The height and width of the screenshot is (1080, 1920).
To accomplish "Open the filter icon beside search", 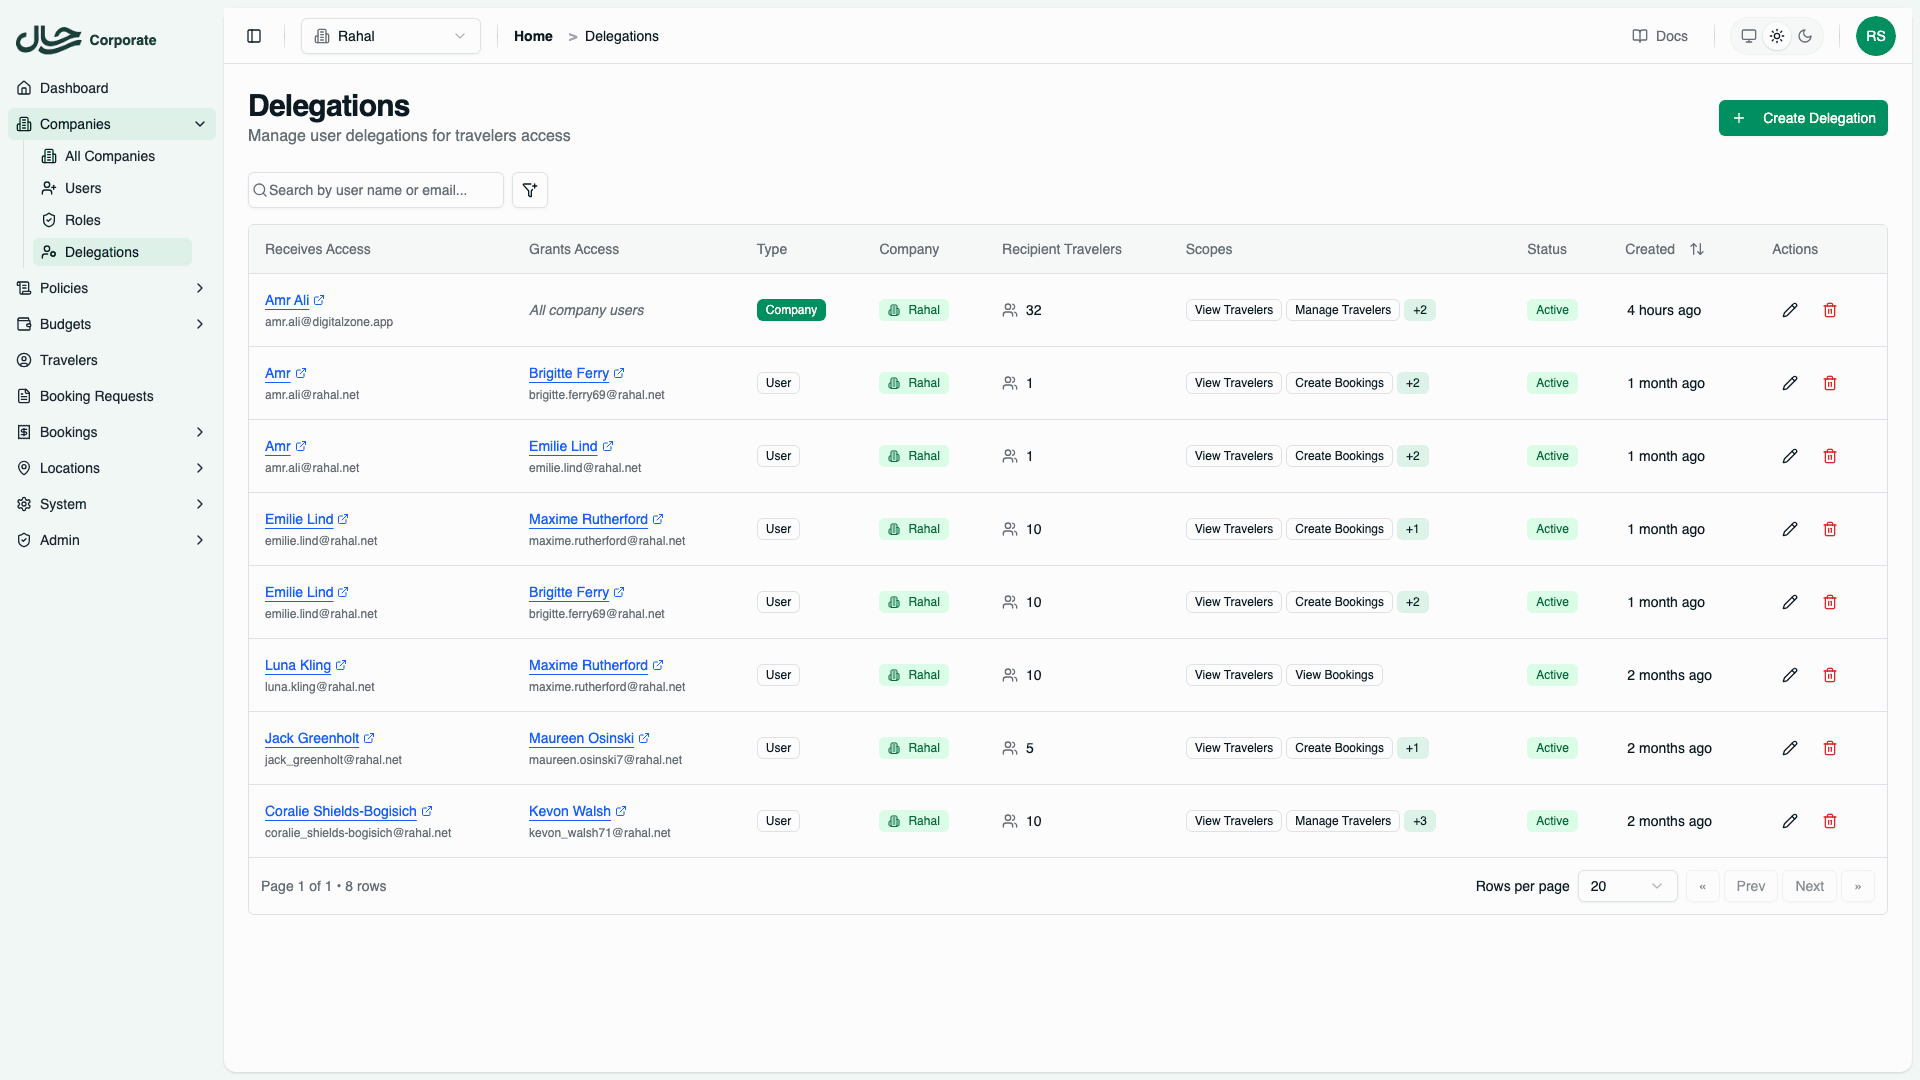I will [x=529, y=190].
